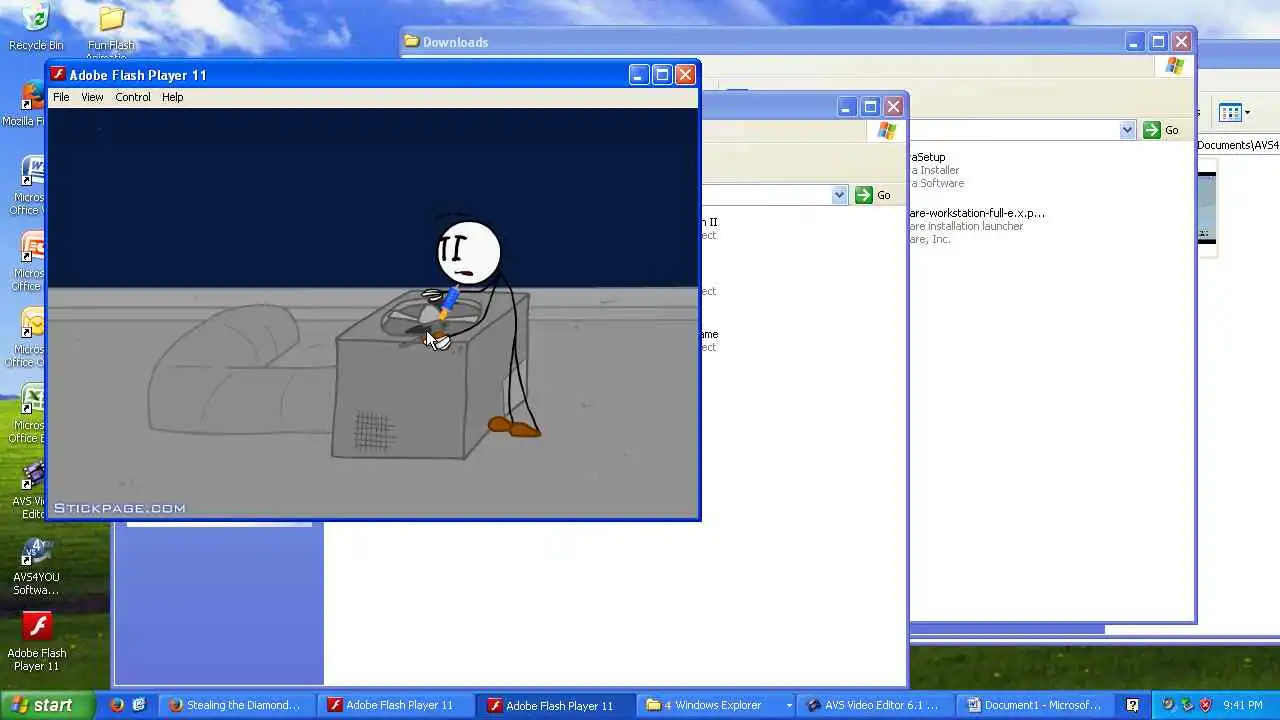Screen dimensions: 1280x720
Task: Open the AVS4YOU Software desktop icon
Action: tap(36, 567)
